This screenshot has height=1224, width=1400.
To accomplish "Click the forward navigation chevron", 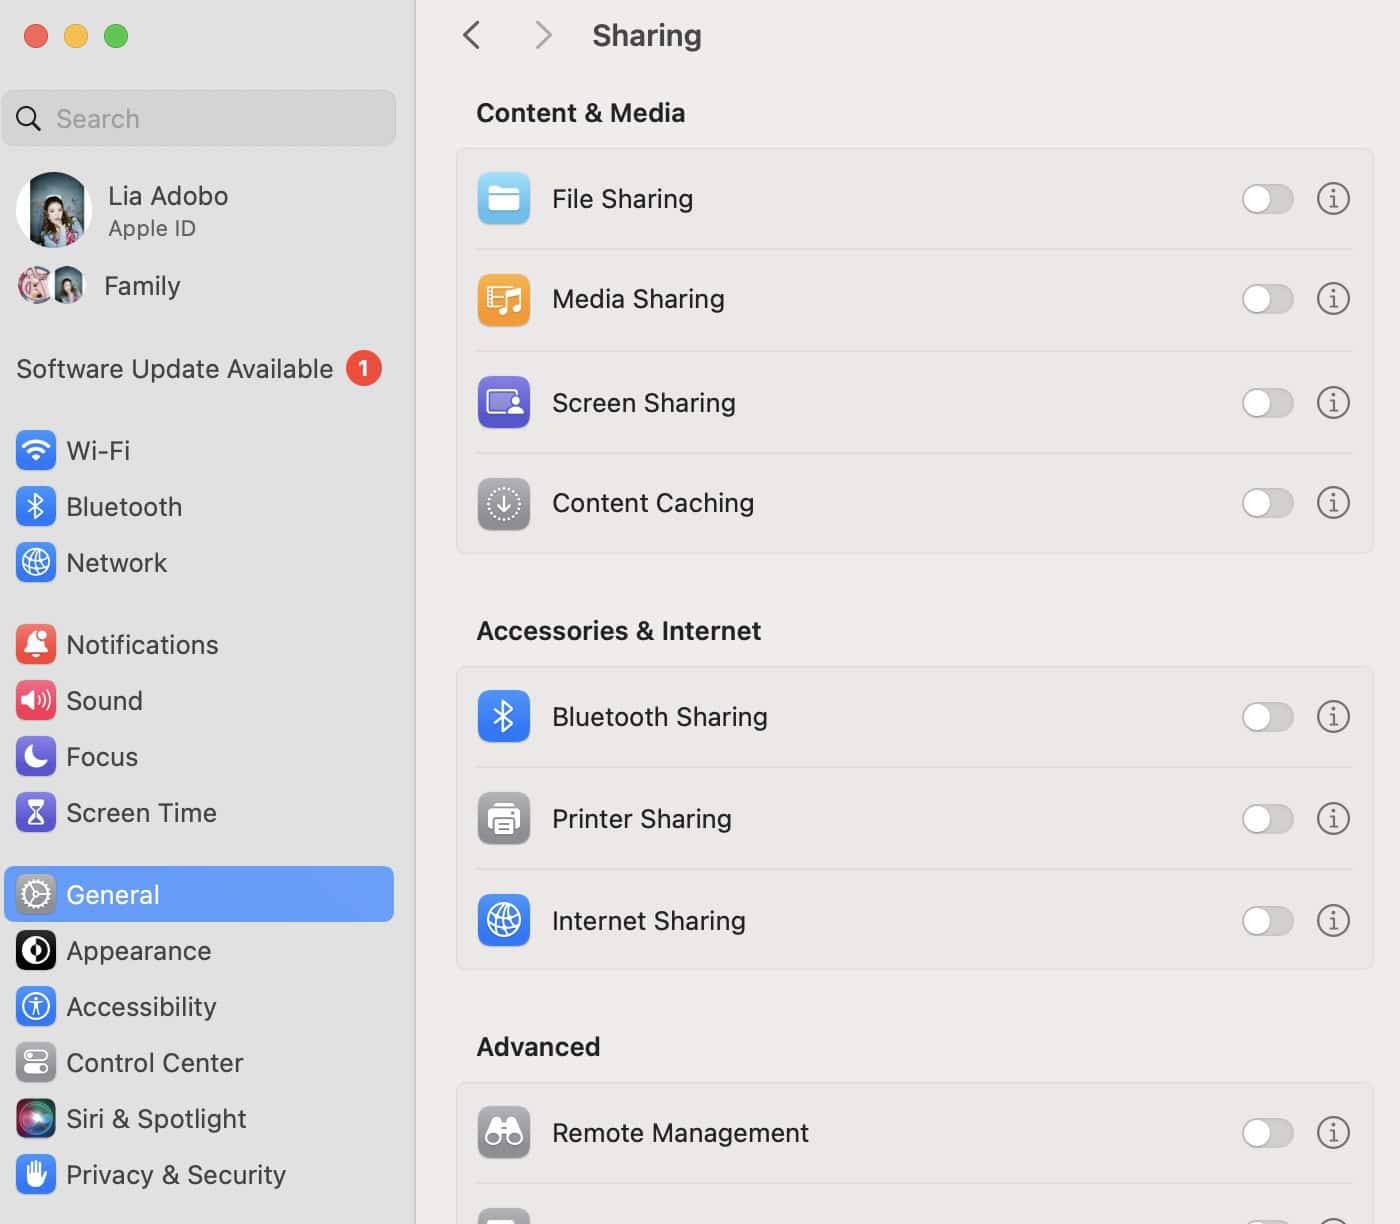I will click(x=543, y=36).
